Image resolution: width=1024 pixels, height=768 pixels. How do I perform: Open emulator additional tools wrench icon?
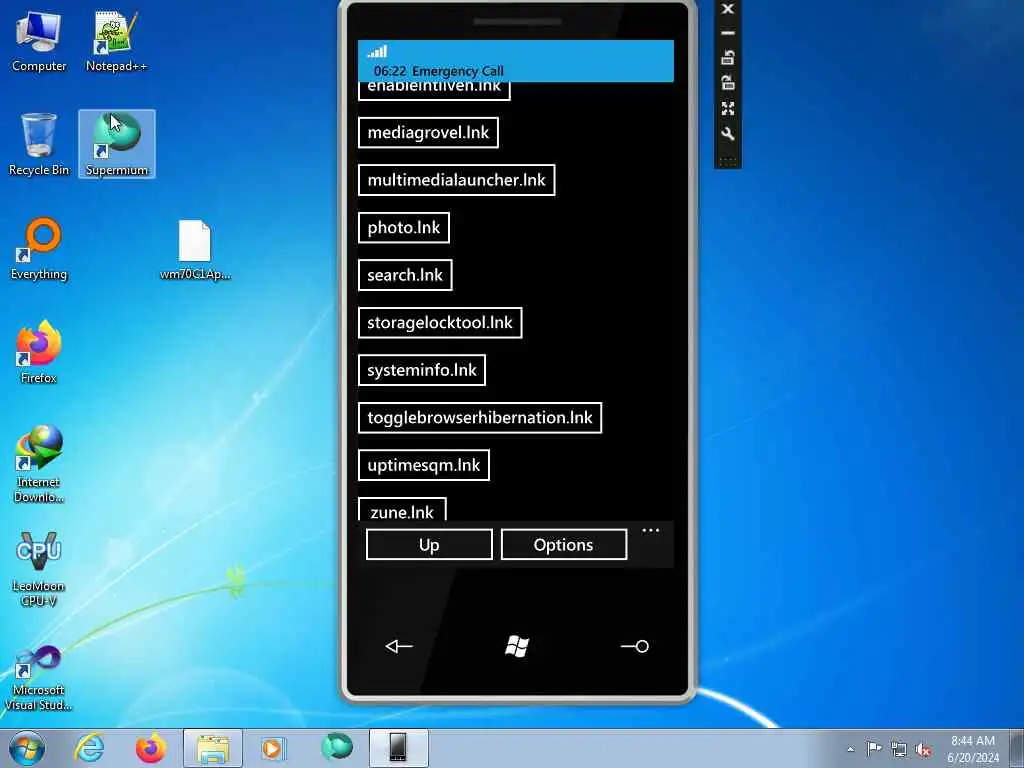[x=728, y=134]
